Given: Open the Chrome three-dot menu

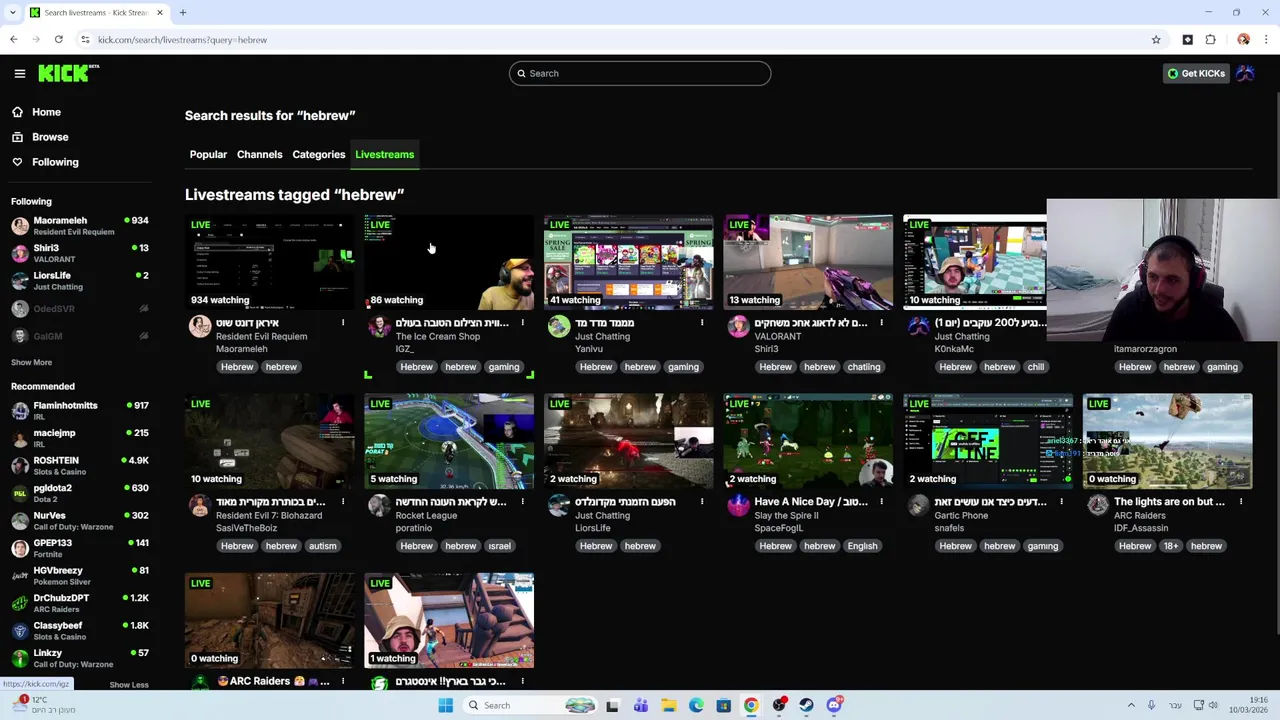Looking at the screenshot, I should (x=1266, y=40).
